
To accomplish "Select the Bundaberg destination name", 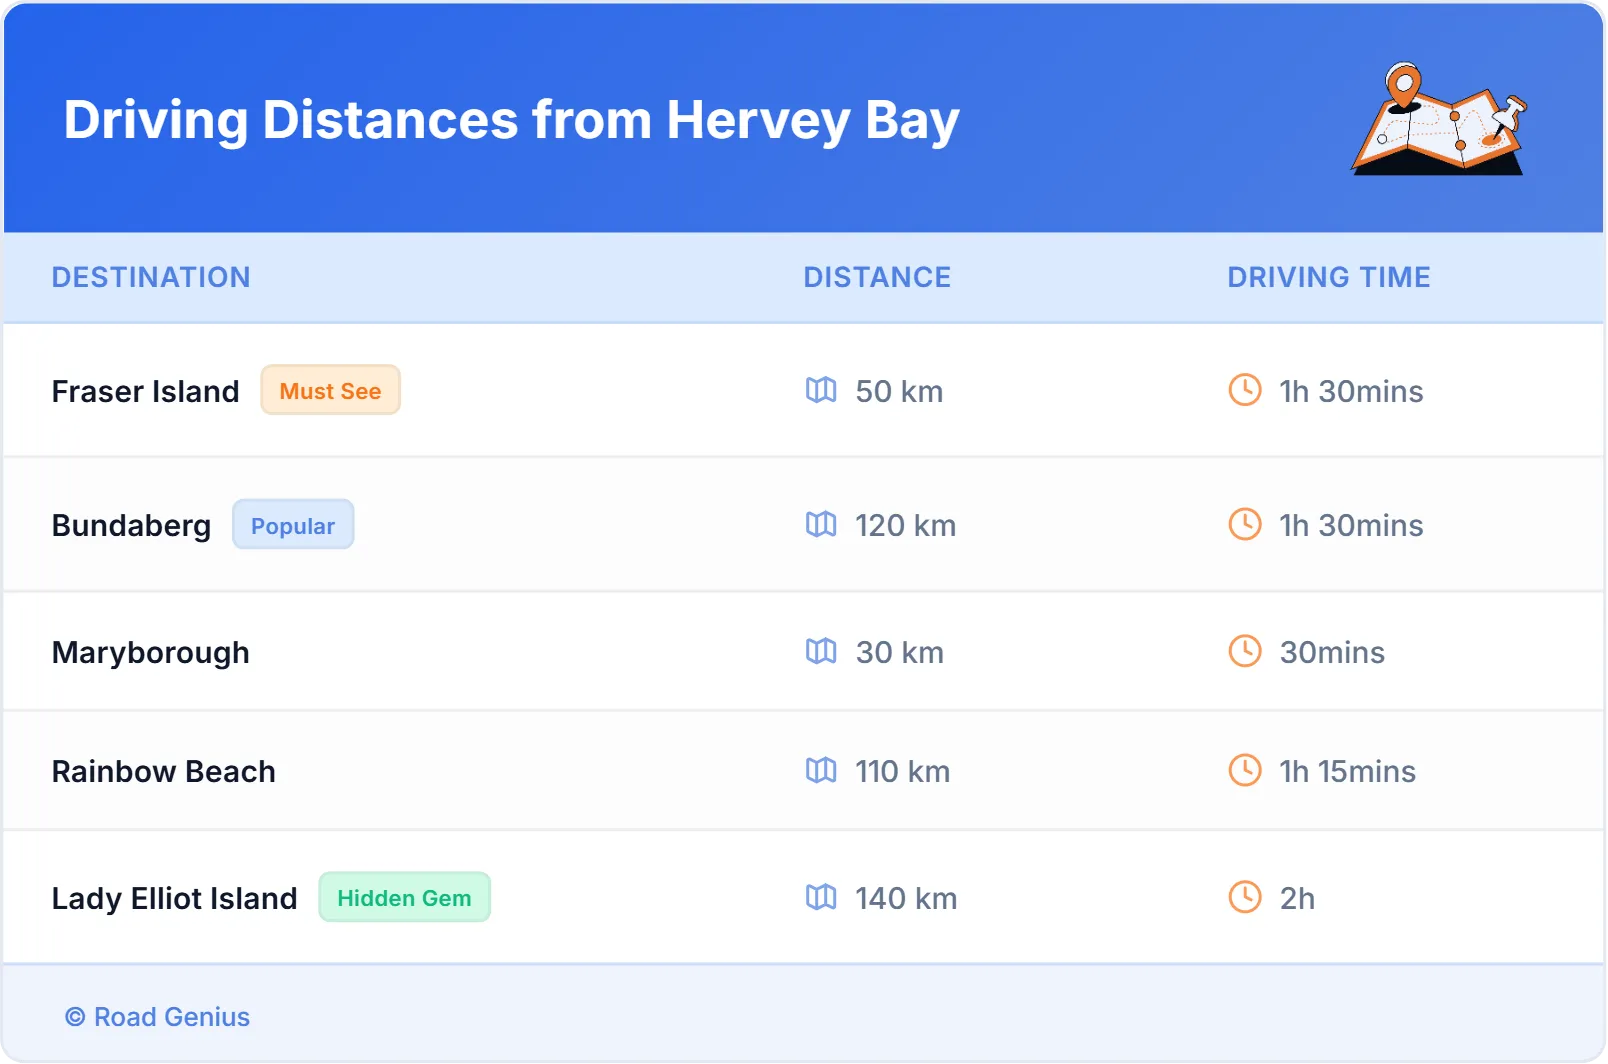I will coord(132,526).
